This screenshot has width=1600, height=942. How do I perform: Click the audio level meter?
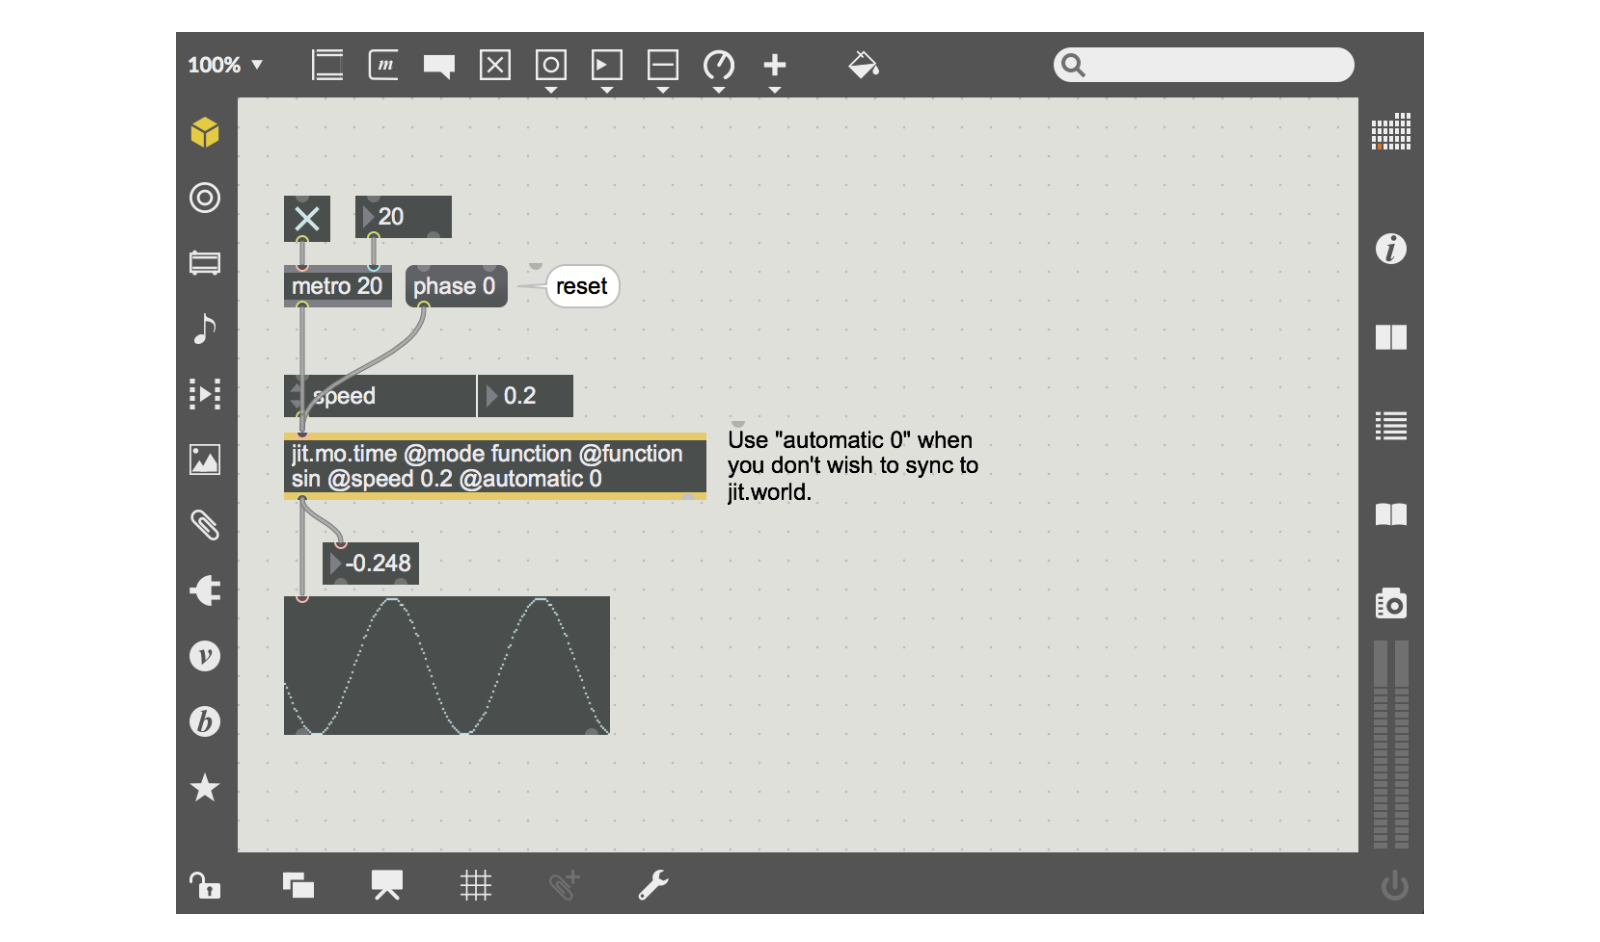1391,744
